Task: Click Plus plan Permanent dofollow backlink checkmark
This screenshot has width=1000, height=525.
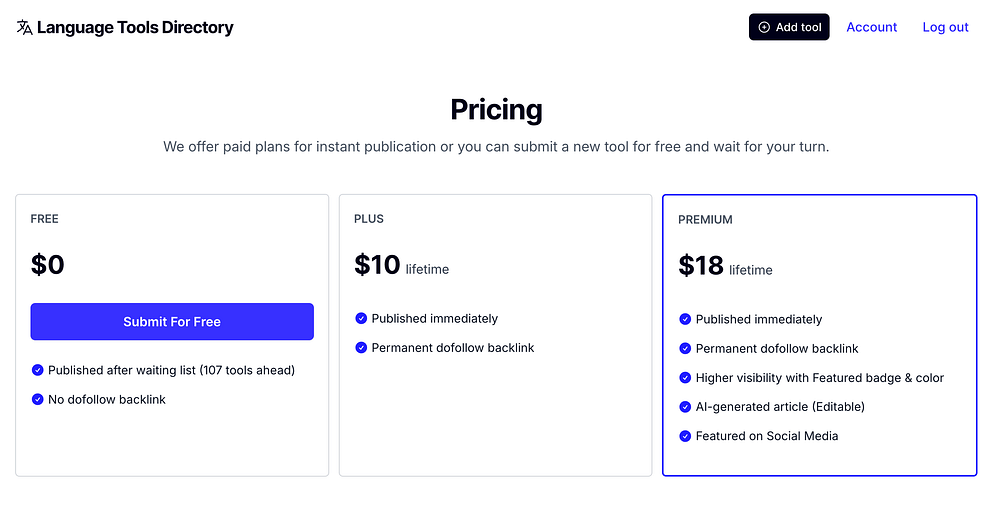Action: pyautogui.click(x=361, y=347)
